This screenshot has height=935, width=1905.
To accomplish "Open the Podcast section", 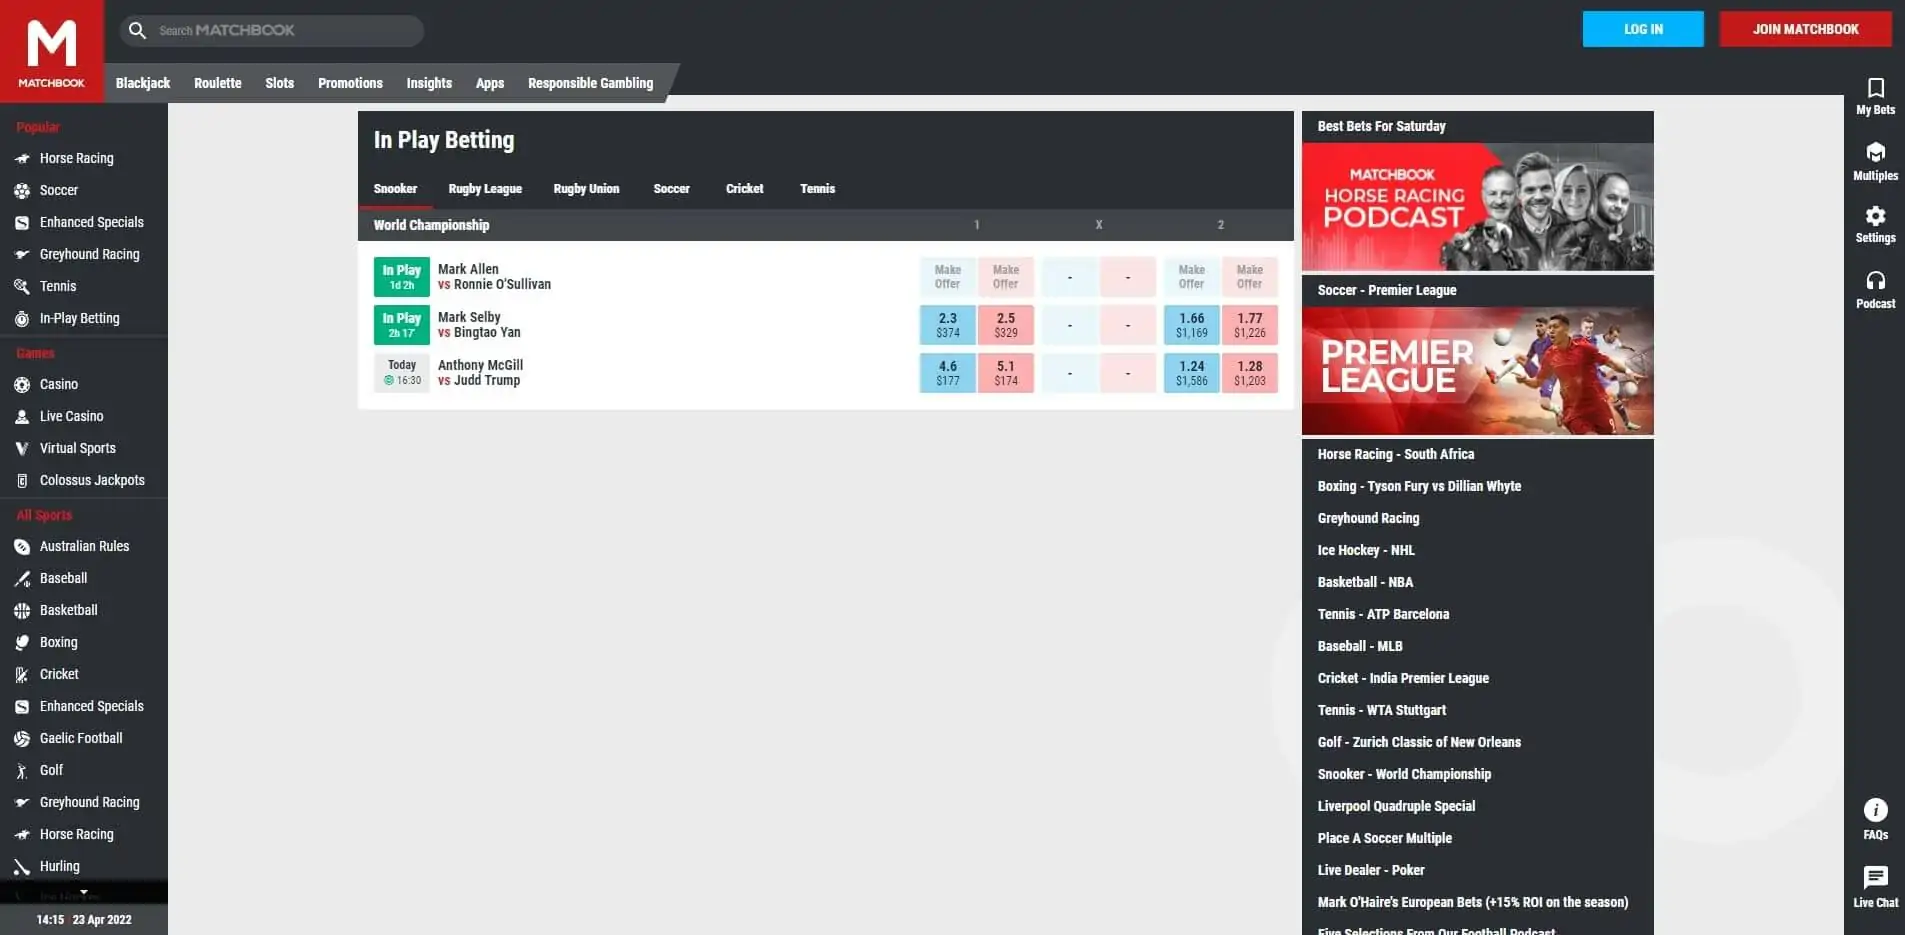I will coord(1875,289).
